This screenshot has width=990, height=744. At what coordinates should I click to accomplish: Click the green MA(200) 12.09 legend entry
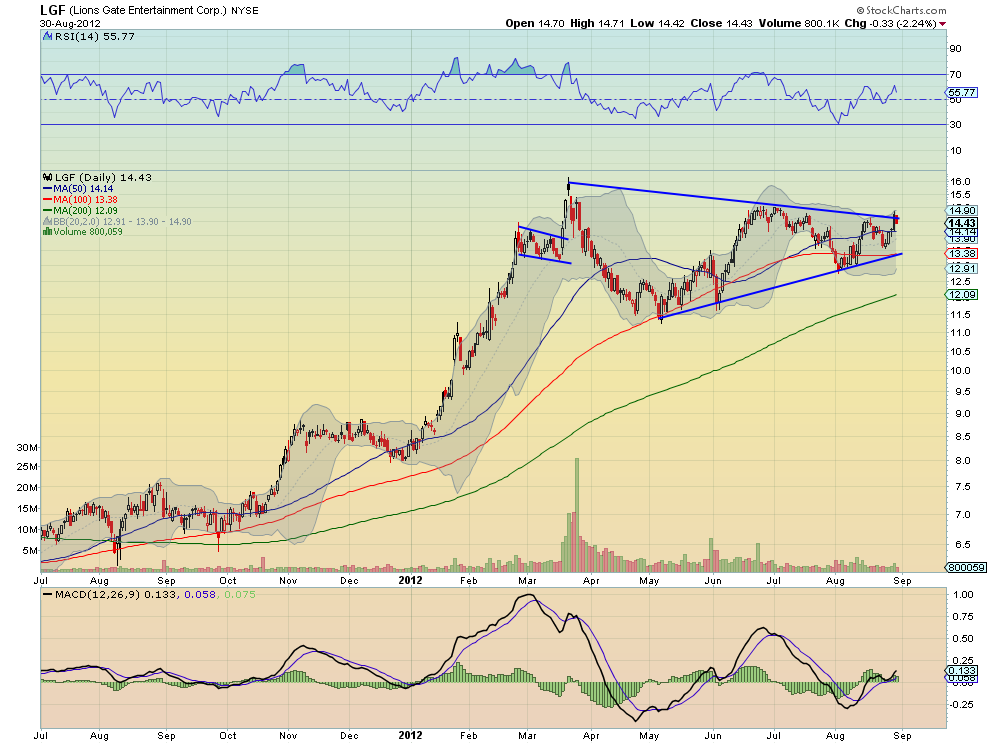coord(84,209)
